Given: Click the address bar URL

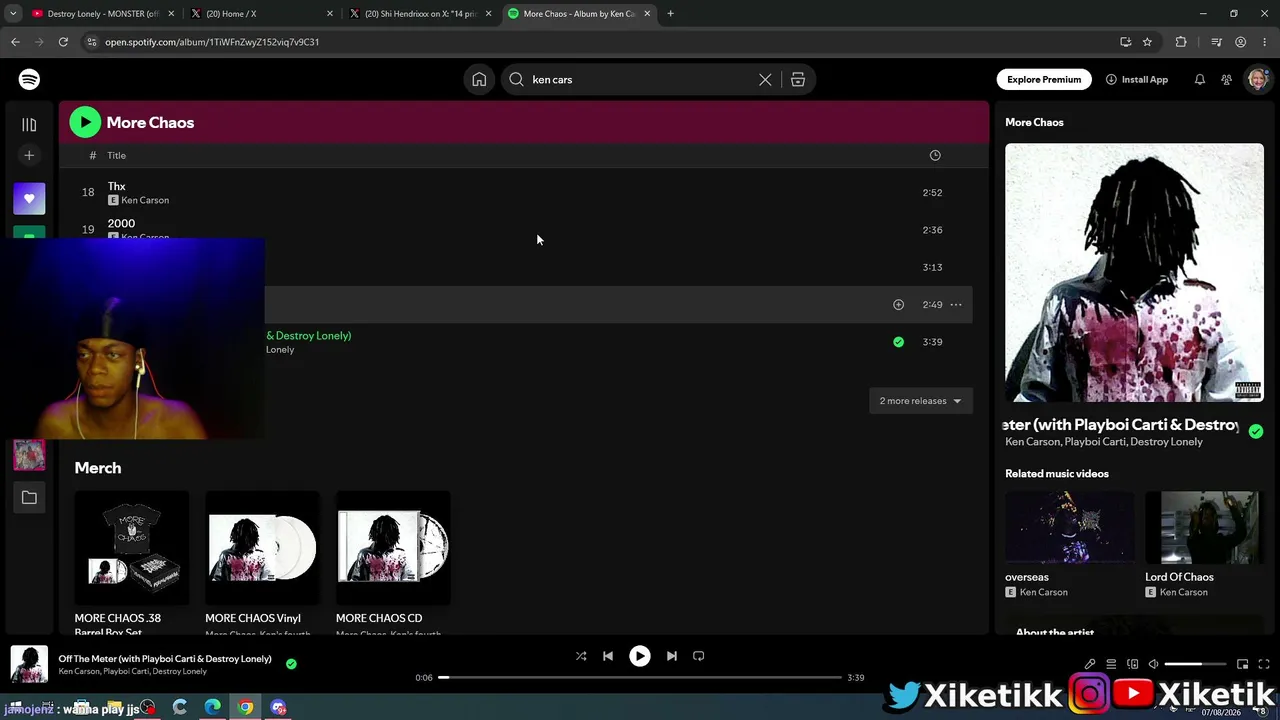Looking at the screenshot, I should tap(212, 42).
